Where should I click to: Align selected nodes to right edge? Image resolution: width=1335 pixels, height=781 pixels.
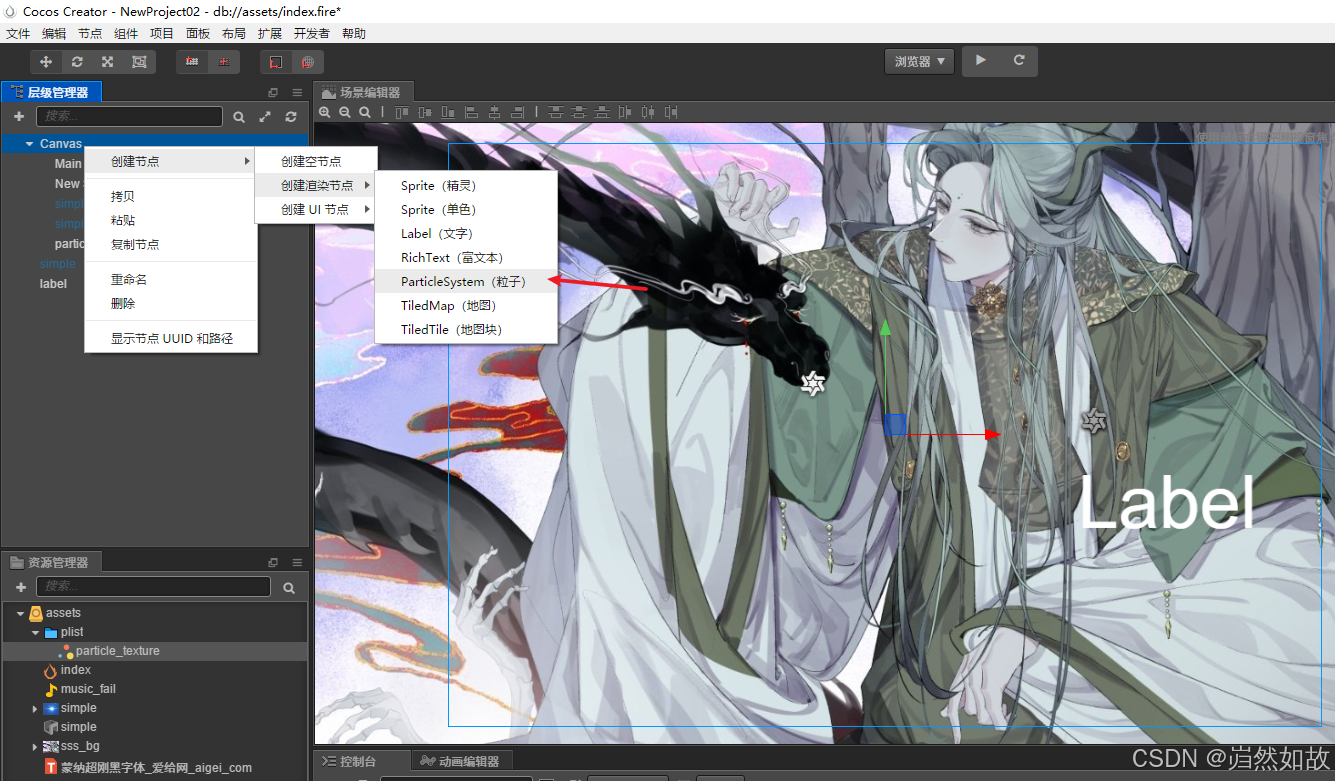pos(517,112)
